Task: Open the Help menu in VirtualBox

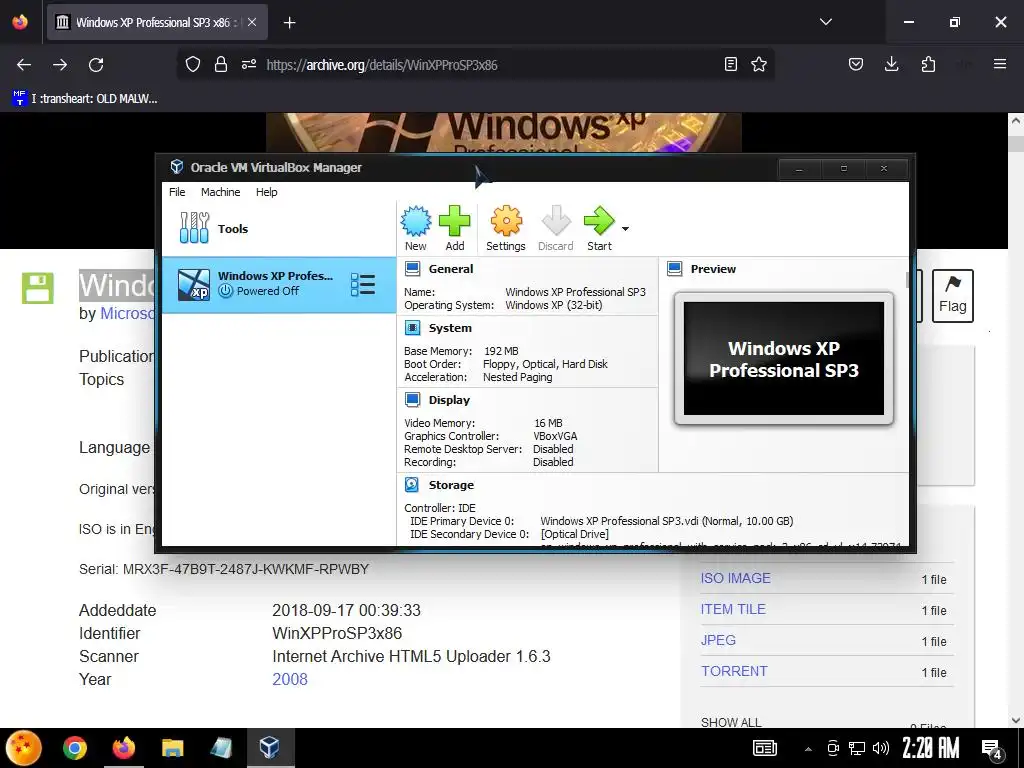Action: click(x=266, y=192)
